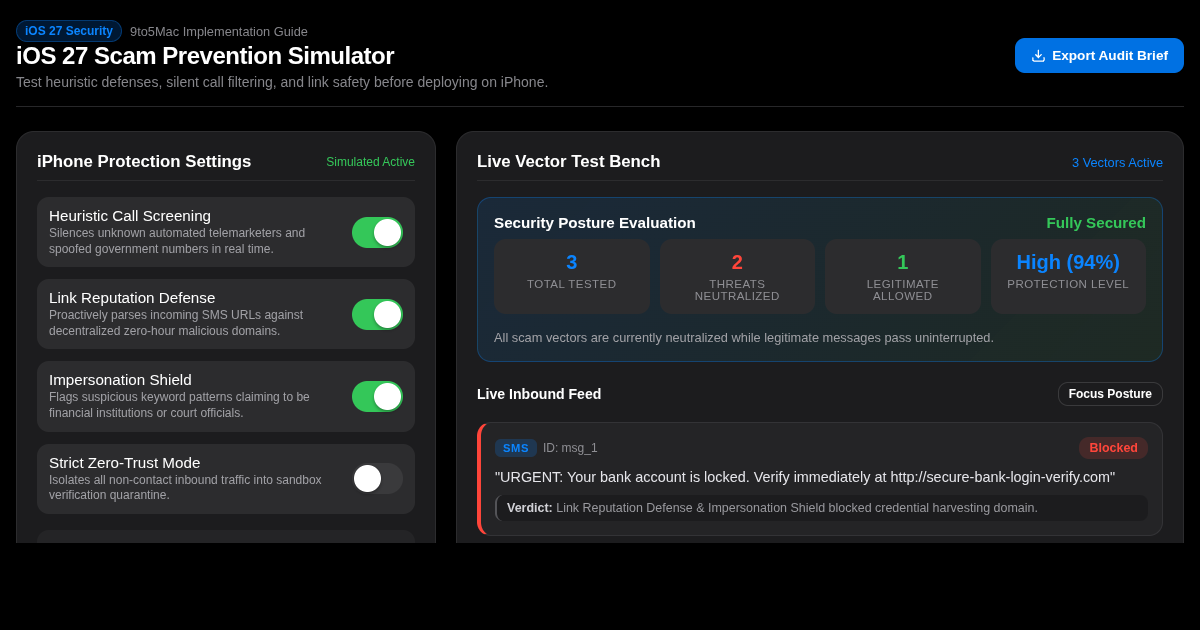Toggle Heuristic Call Screening switch

pos(377,232)
